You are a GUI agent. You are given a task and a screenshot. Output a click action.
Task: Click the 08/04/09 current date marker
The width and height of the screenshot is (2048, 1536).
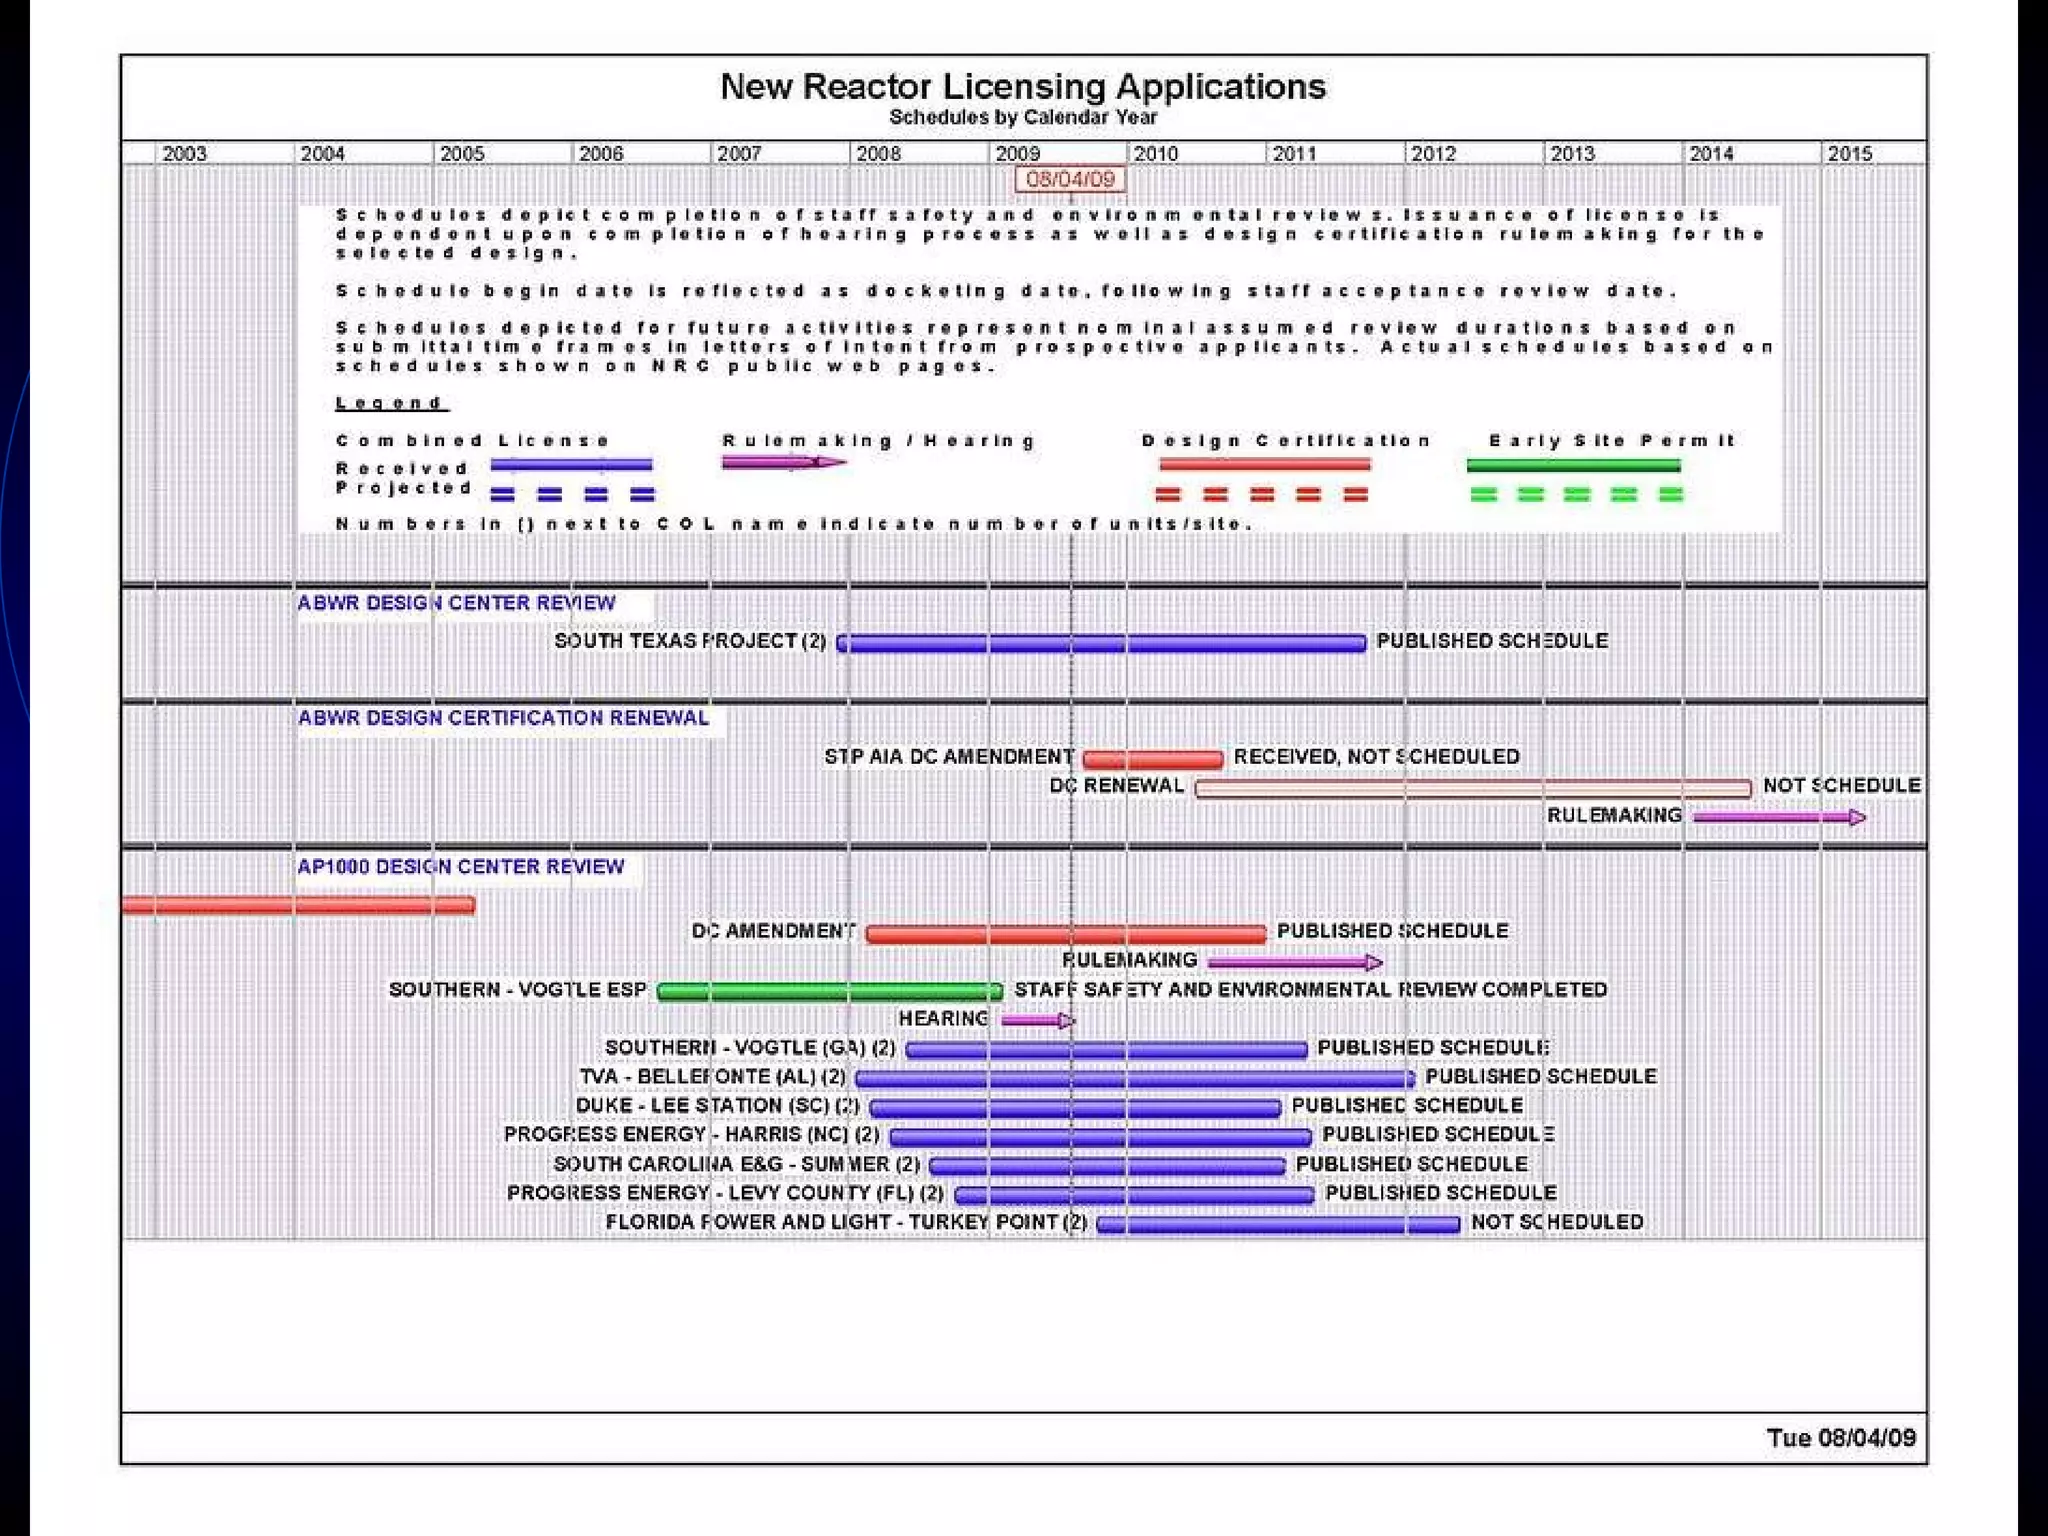(x=1070, y=179)
